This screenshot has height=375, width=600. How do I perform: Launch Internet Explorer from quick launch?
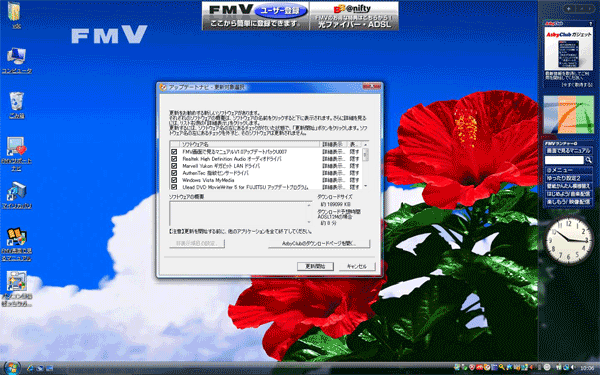point(30,368)
